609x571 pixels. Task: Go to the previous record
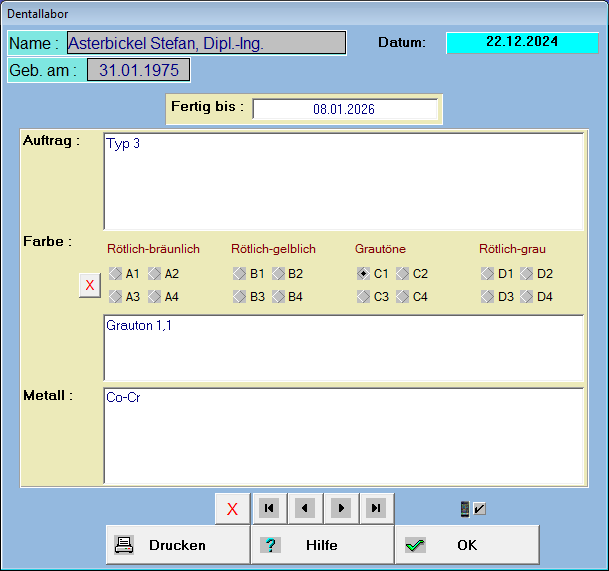point(304,508)
